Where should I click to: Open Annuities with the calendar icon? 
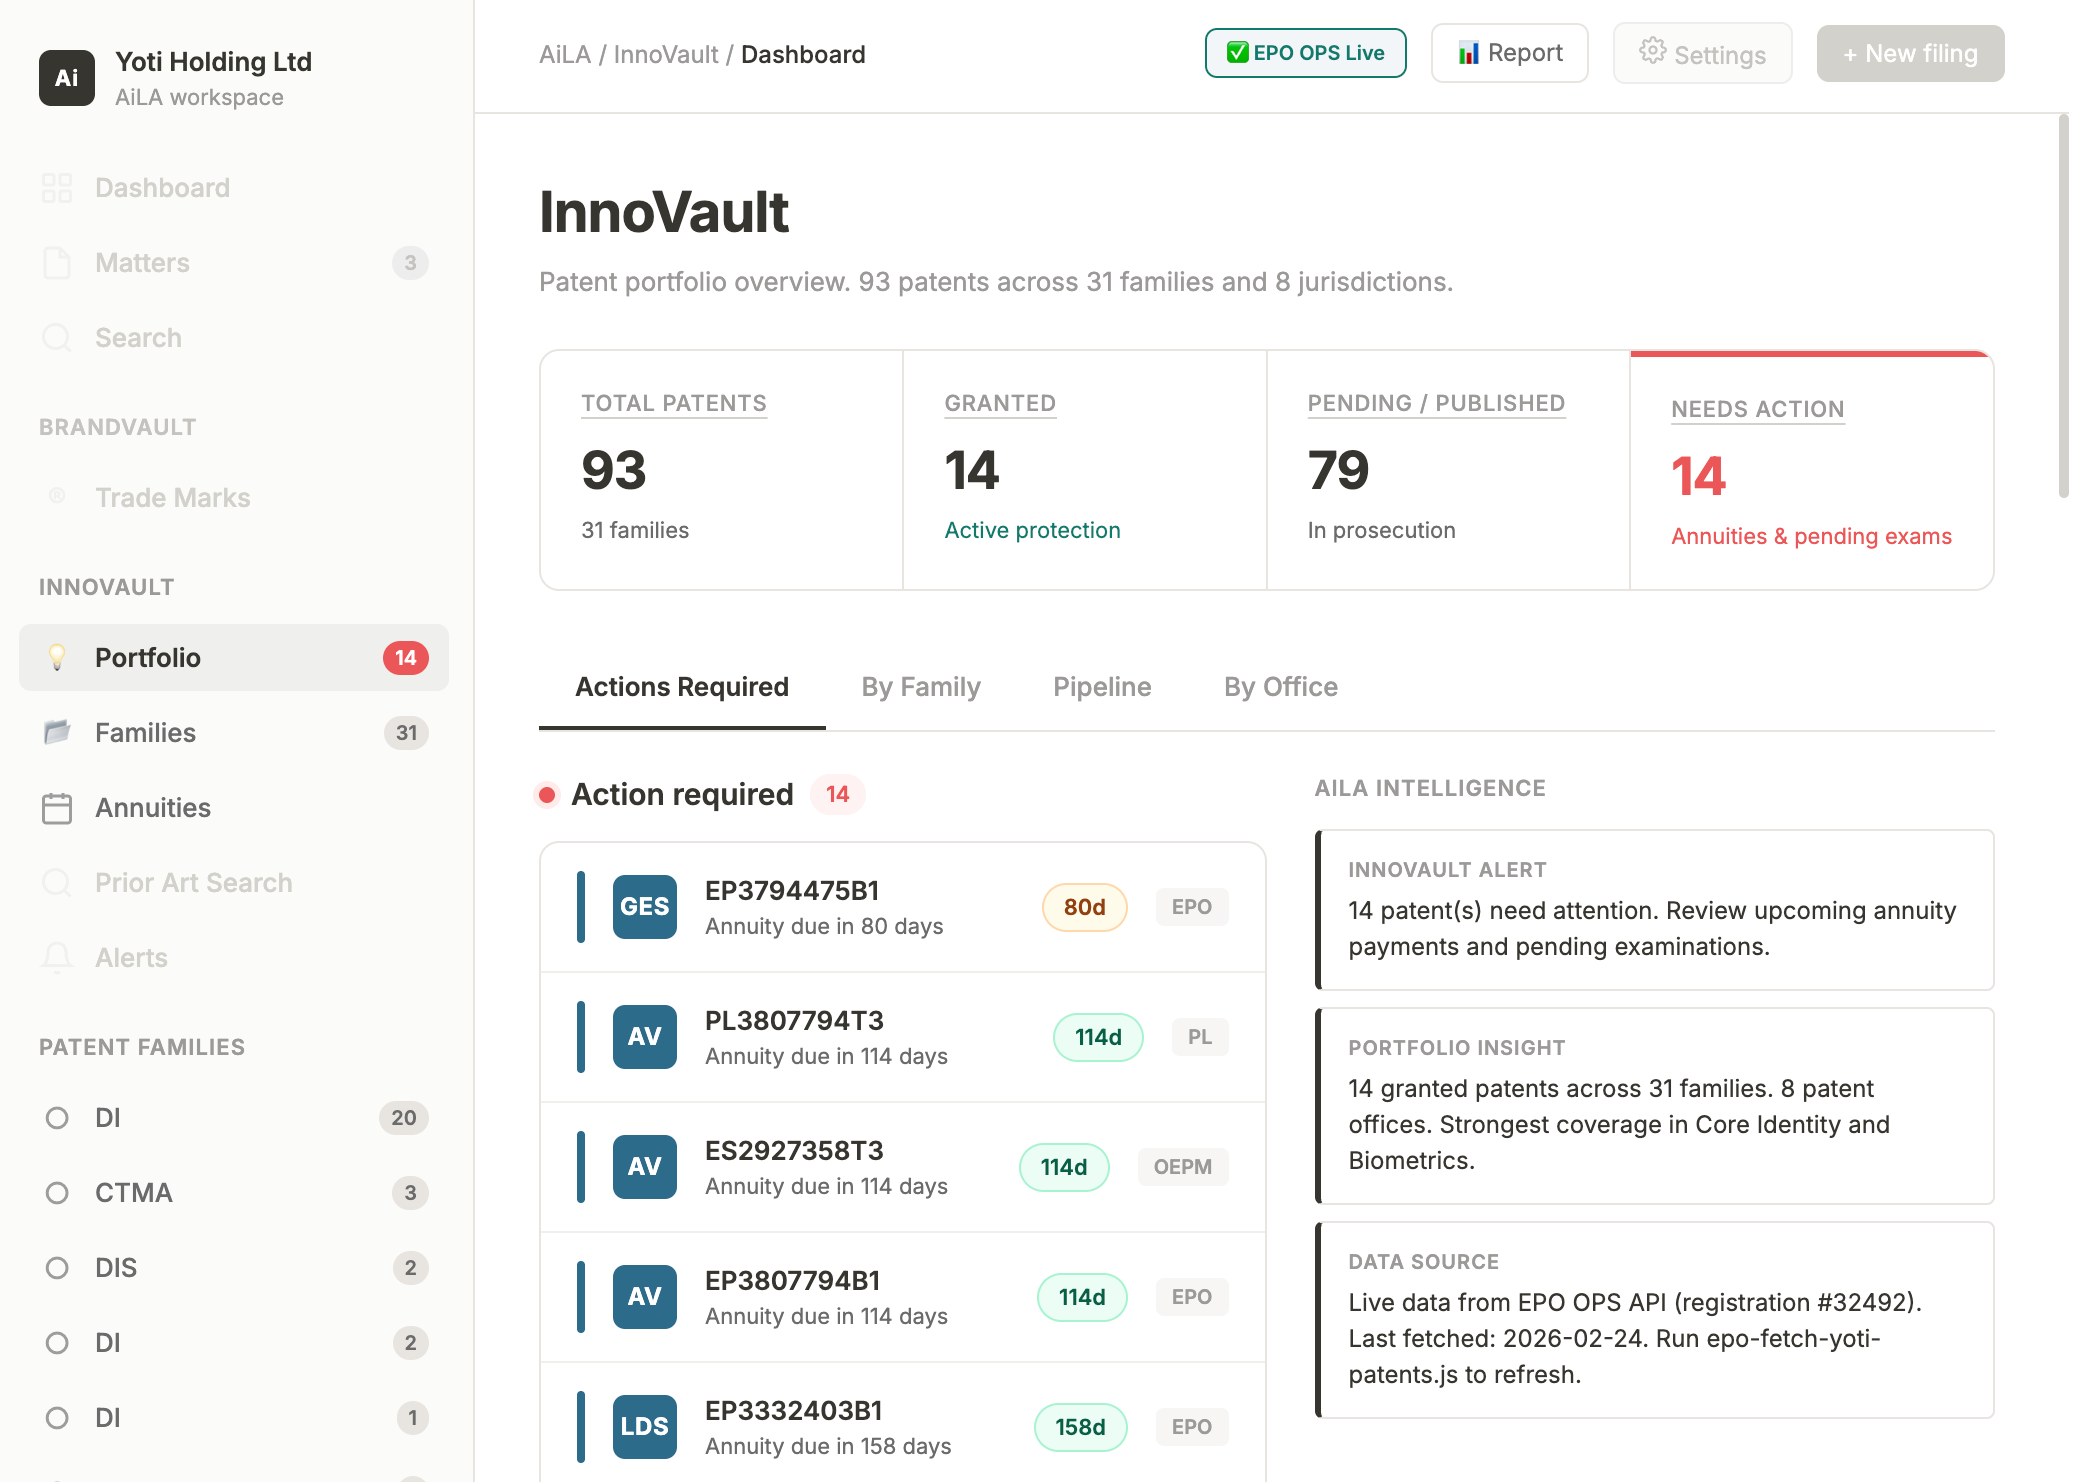coord(57,808)
